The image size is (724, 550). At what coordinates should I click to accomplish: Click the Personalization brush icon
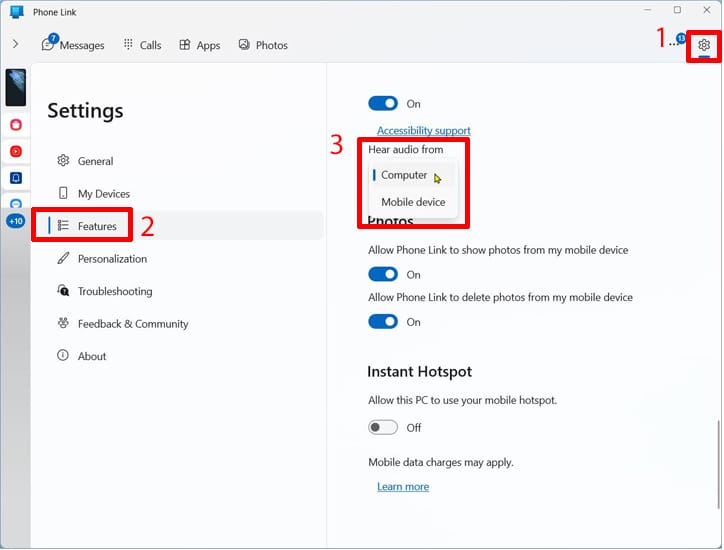click(63, 258)
